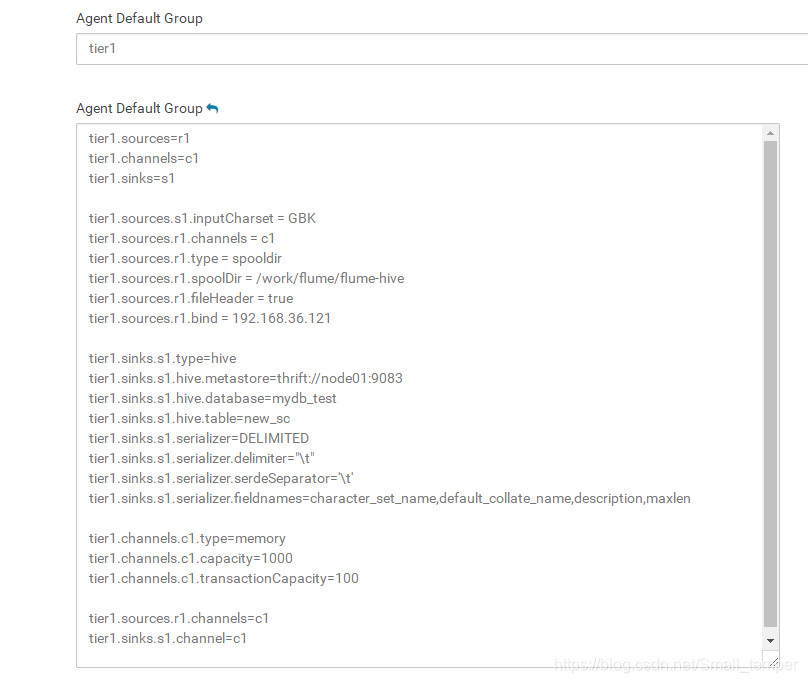Click the top 'Agent Default Group' label

pyautogui.click(x=139, y=19)
